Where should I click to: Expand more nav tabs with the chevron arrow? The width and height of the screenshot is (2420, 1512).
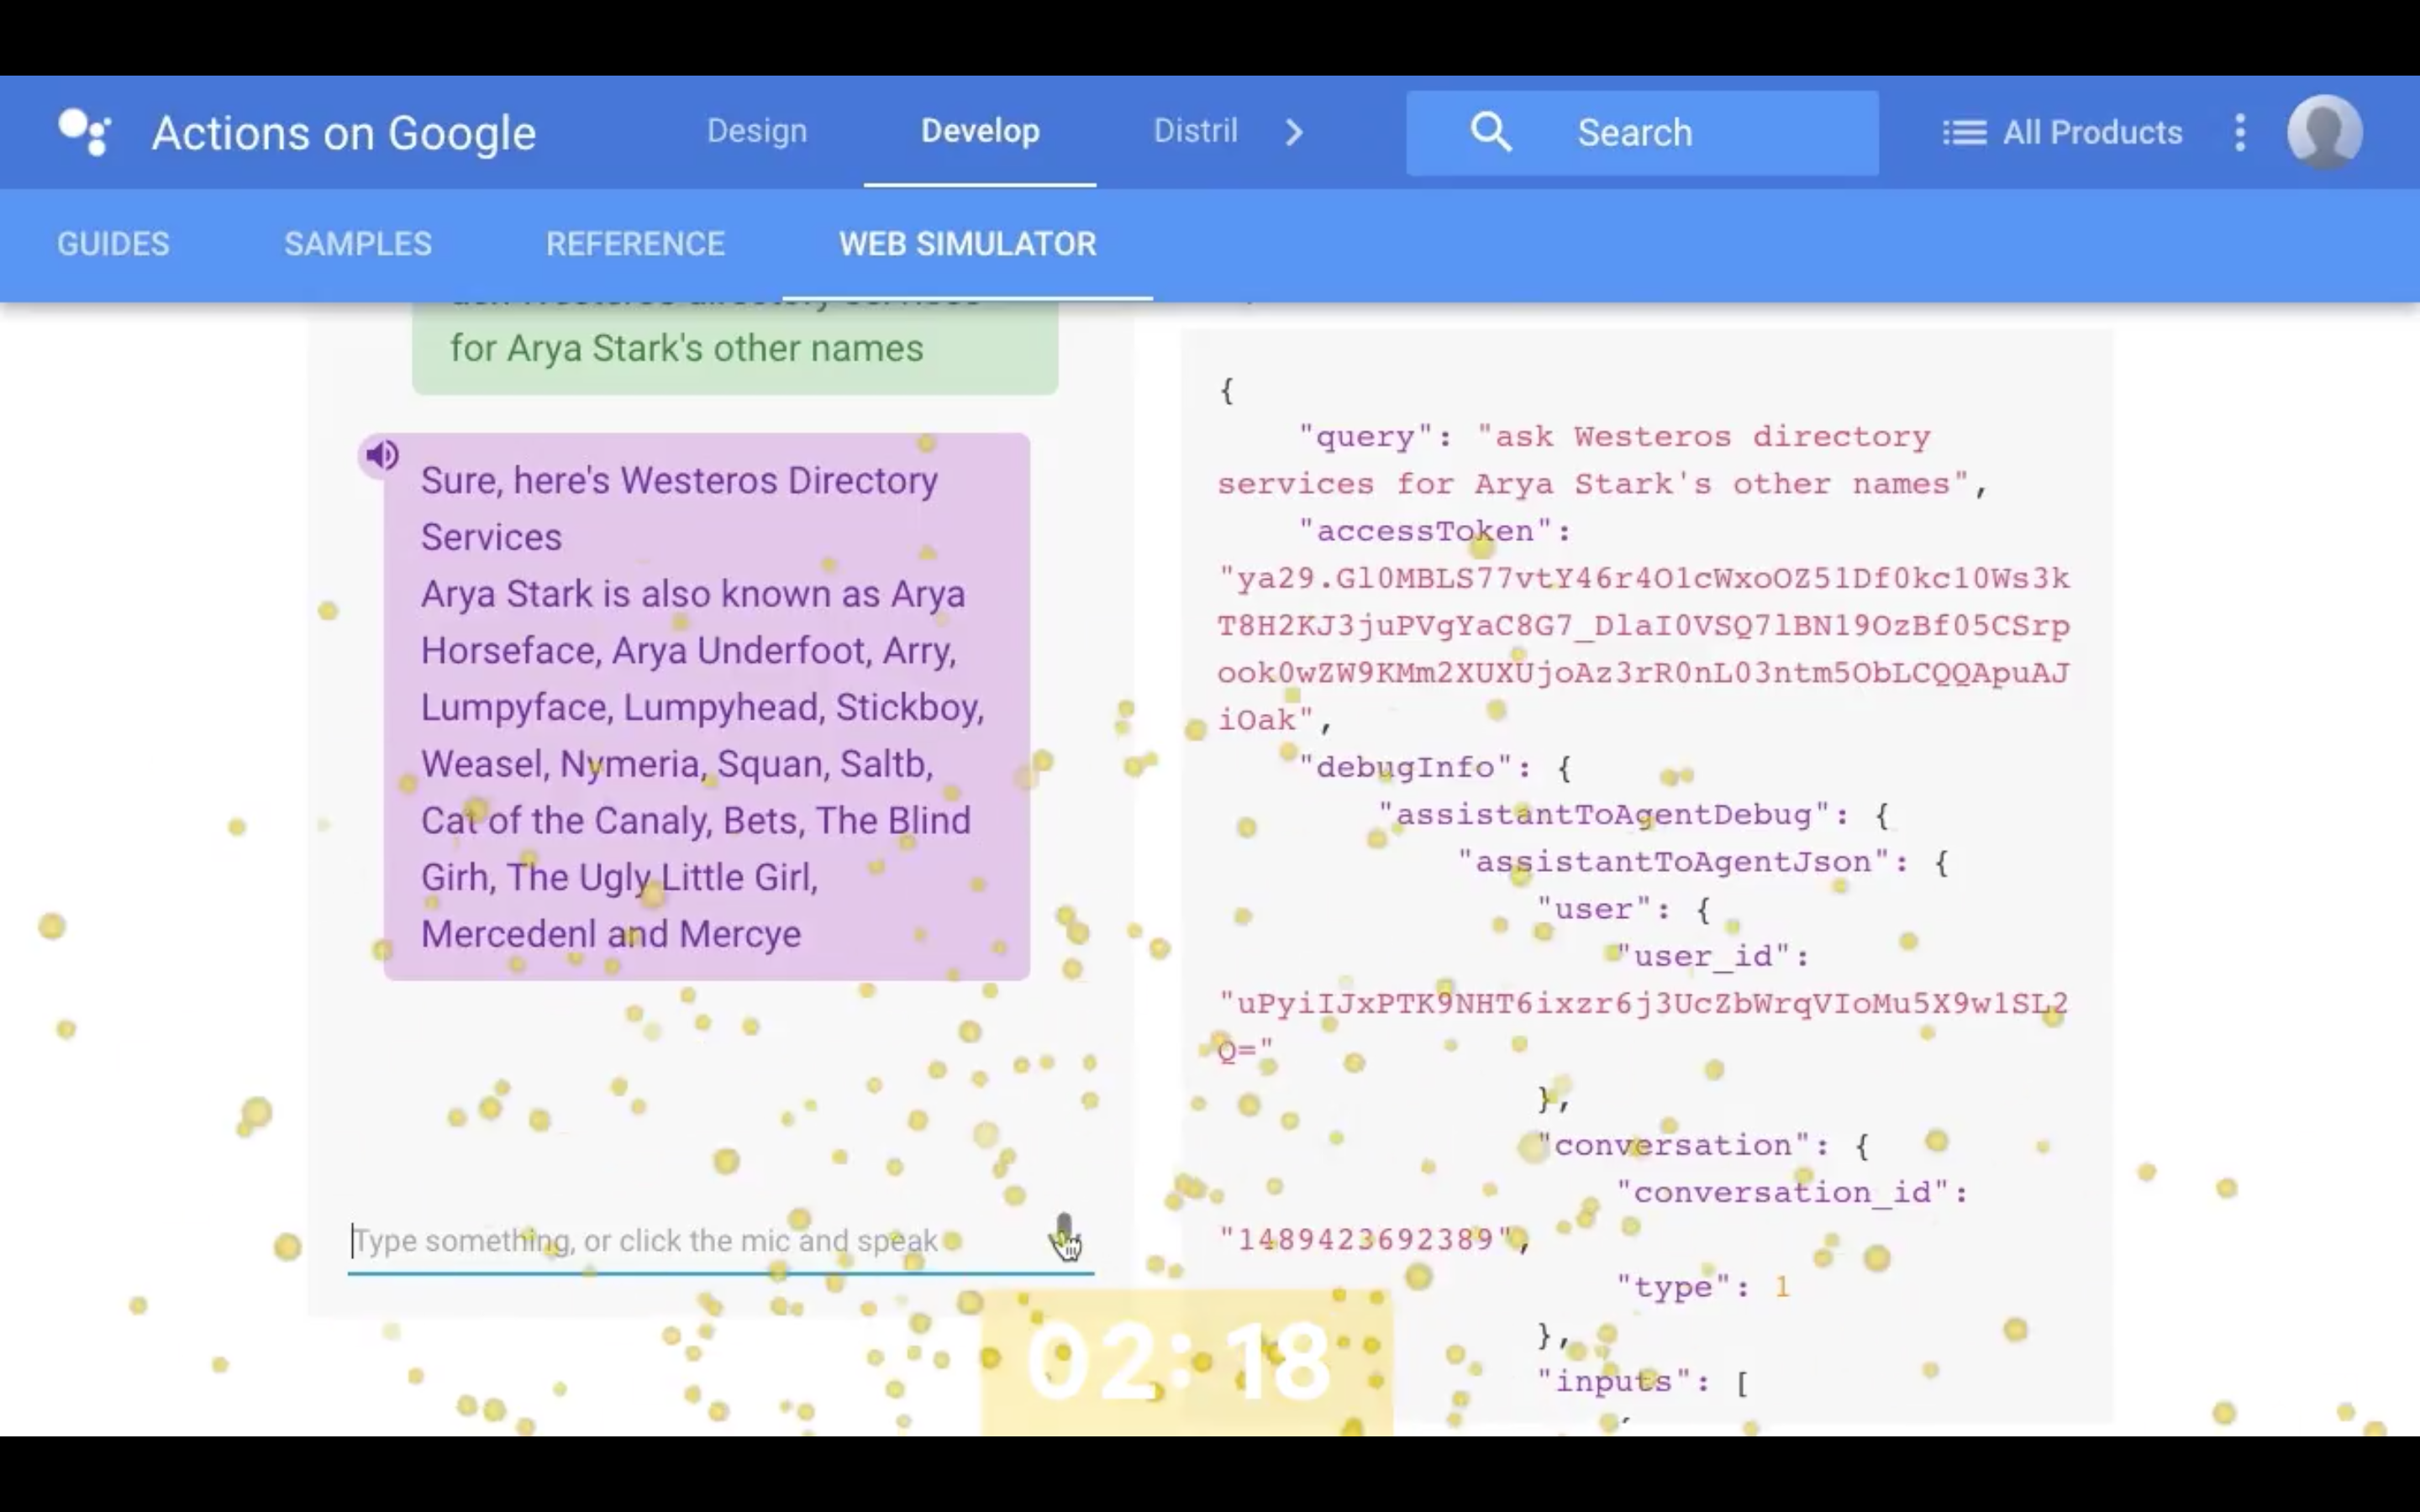[x=1294, y=132]
